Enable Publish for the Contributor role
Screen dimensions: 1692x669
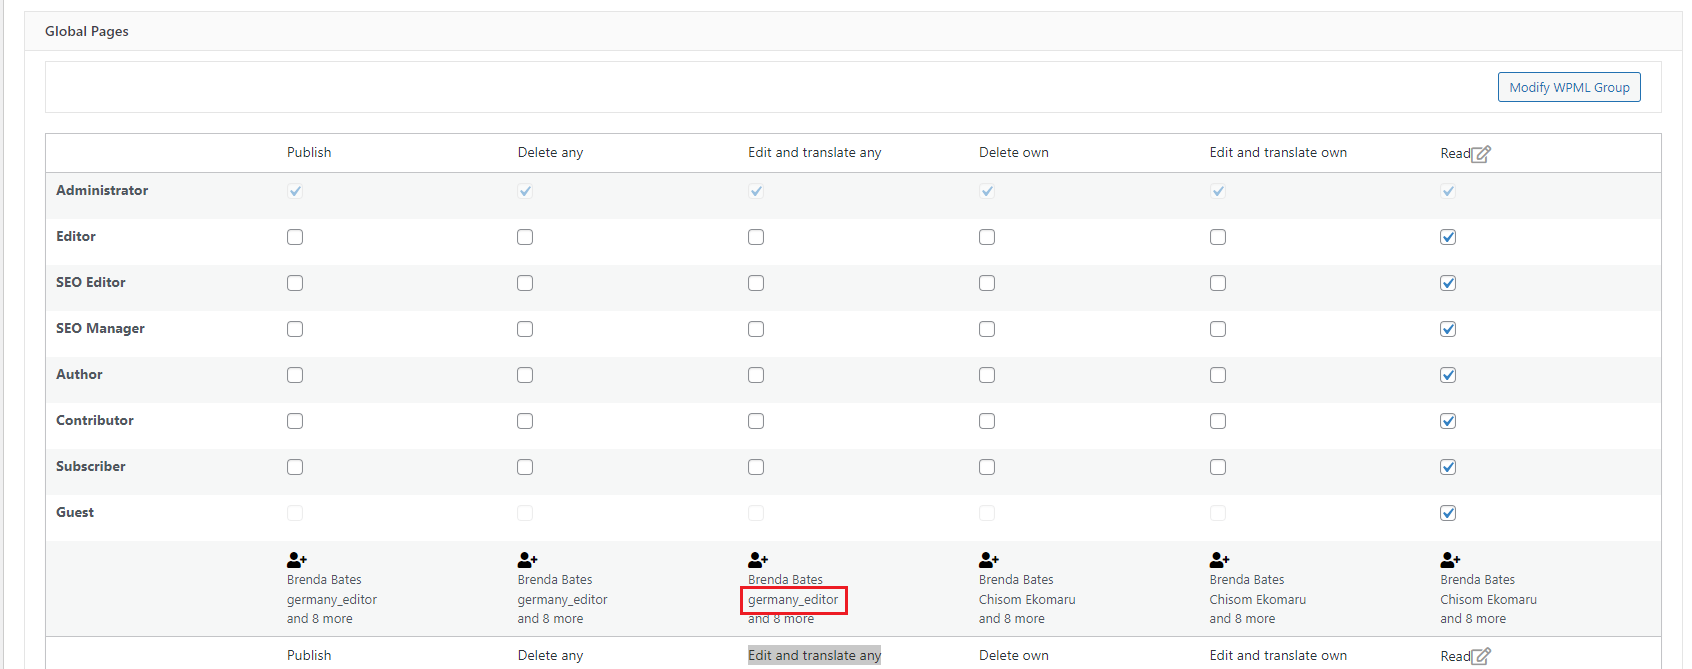point(295,421)
